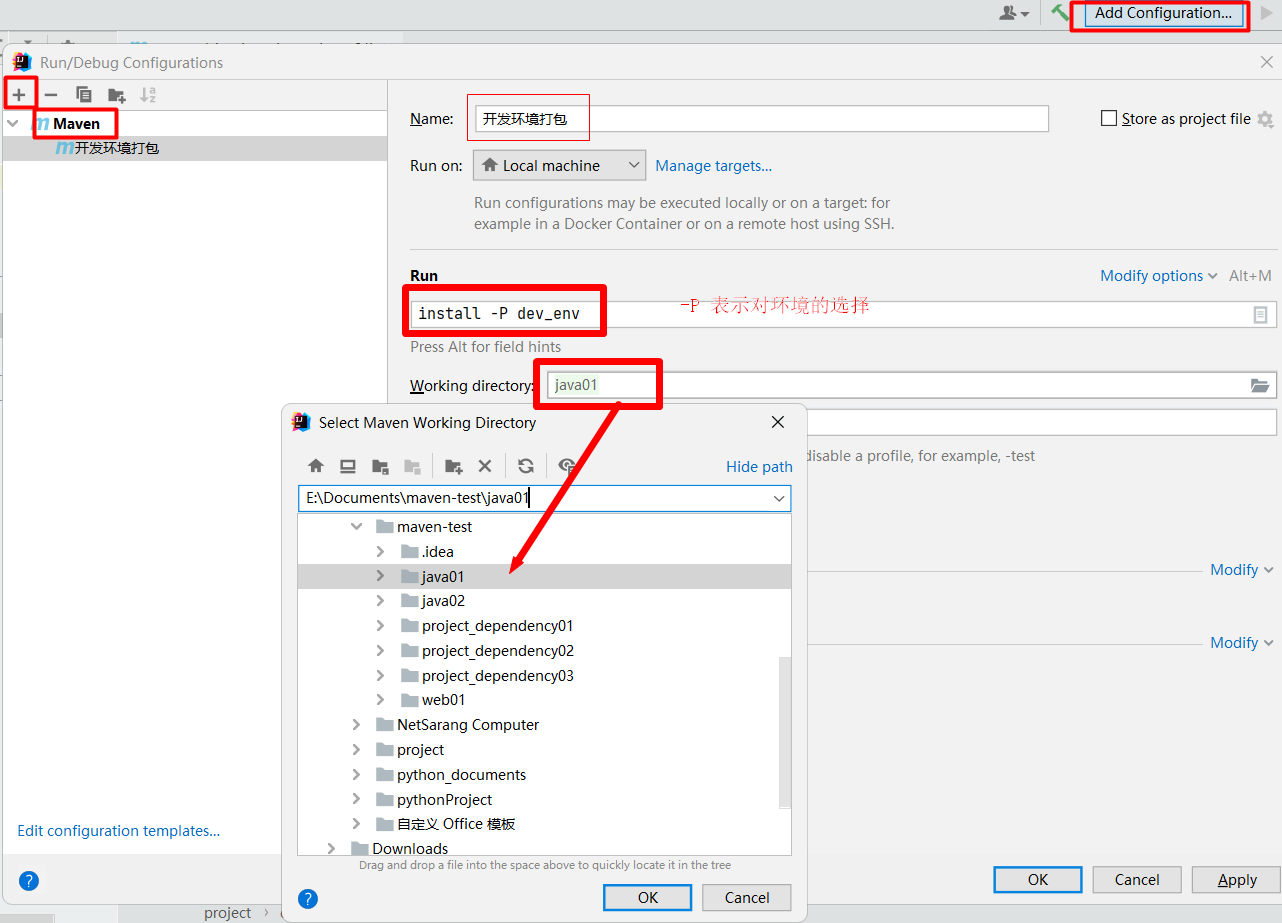Apply the run configuration changes
This screenshot has width=1282, height=923.
coord(1237,880)
